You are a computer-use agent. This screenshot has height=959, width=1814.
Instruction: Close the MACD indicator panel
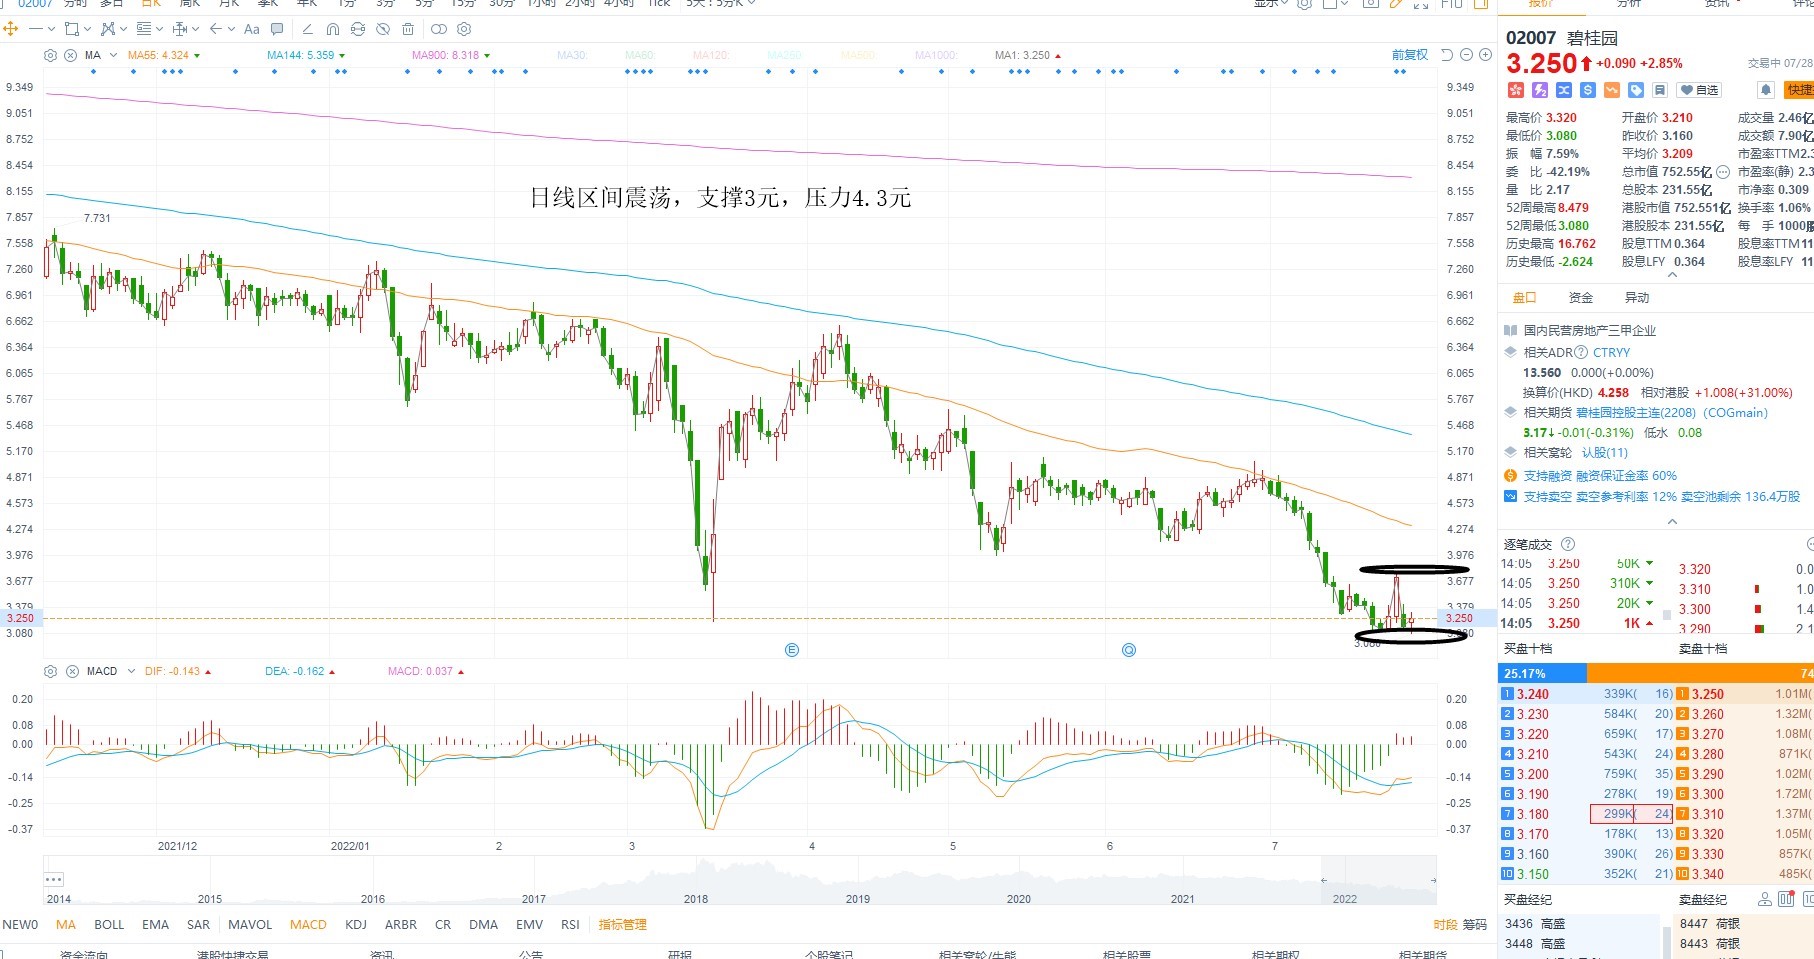(72, 671)
